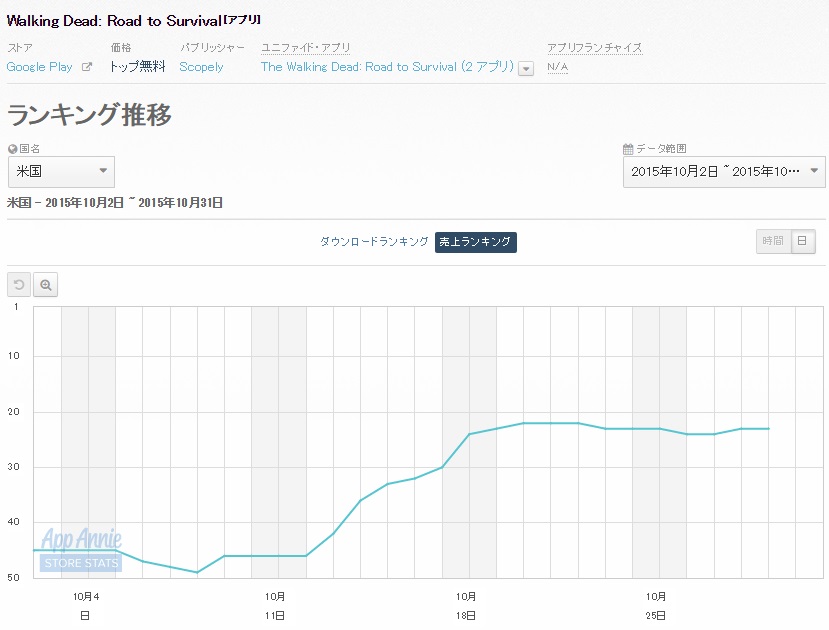Viewport: 829px width, 630px height.
Task: Click the パブリッシャー label
Action: 213,48
